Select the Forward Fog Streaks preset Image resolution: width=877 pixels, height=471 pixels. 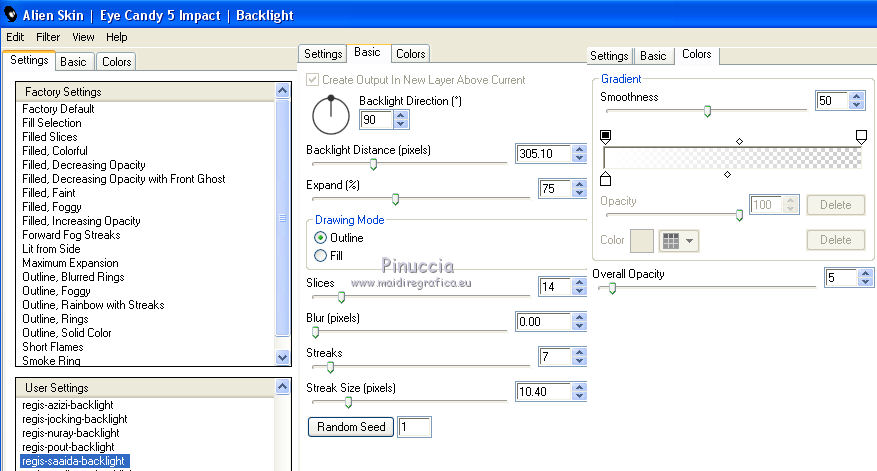[71, 235]
